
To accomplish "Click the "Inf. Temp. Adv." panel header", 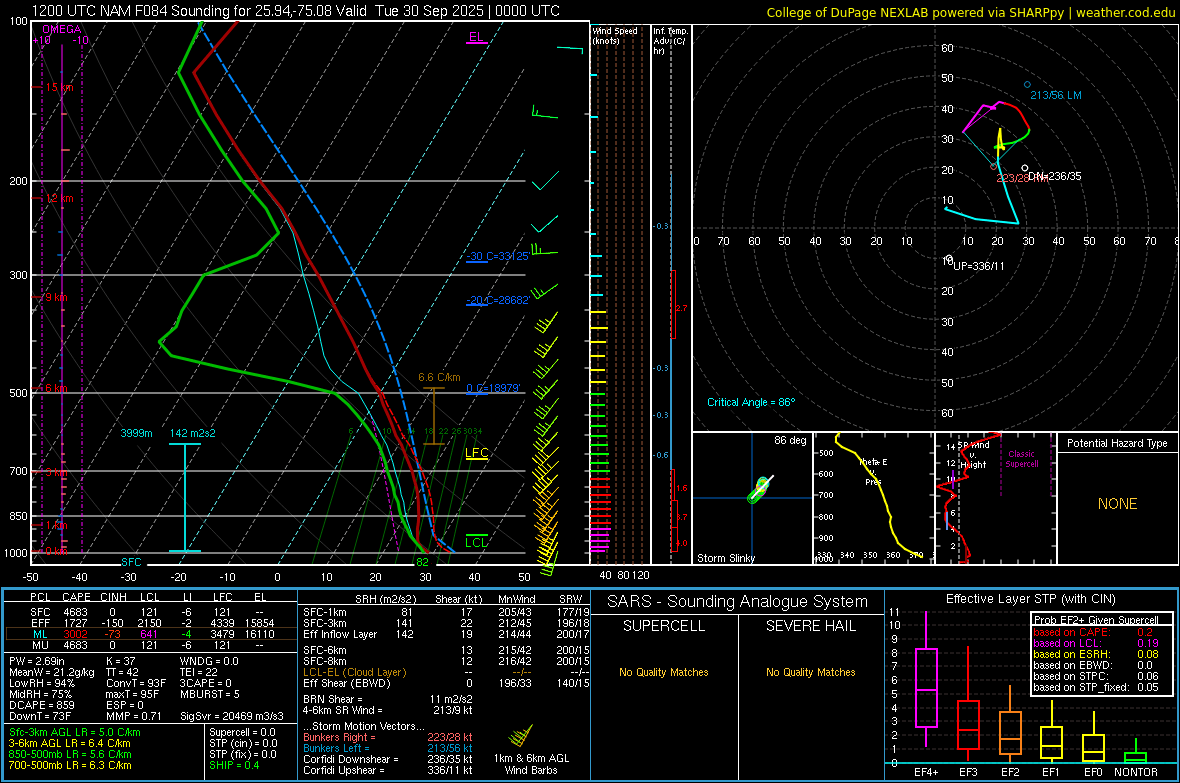I will coord(670,41).
